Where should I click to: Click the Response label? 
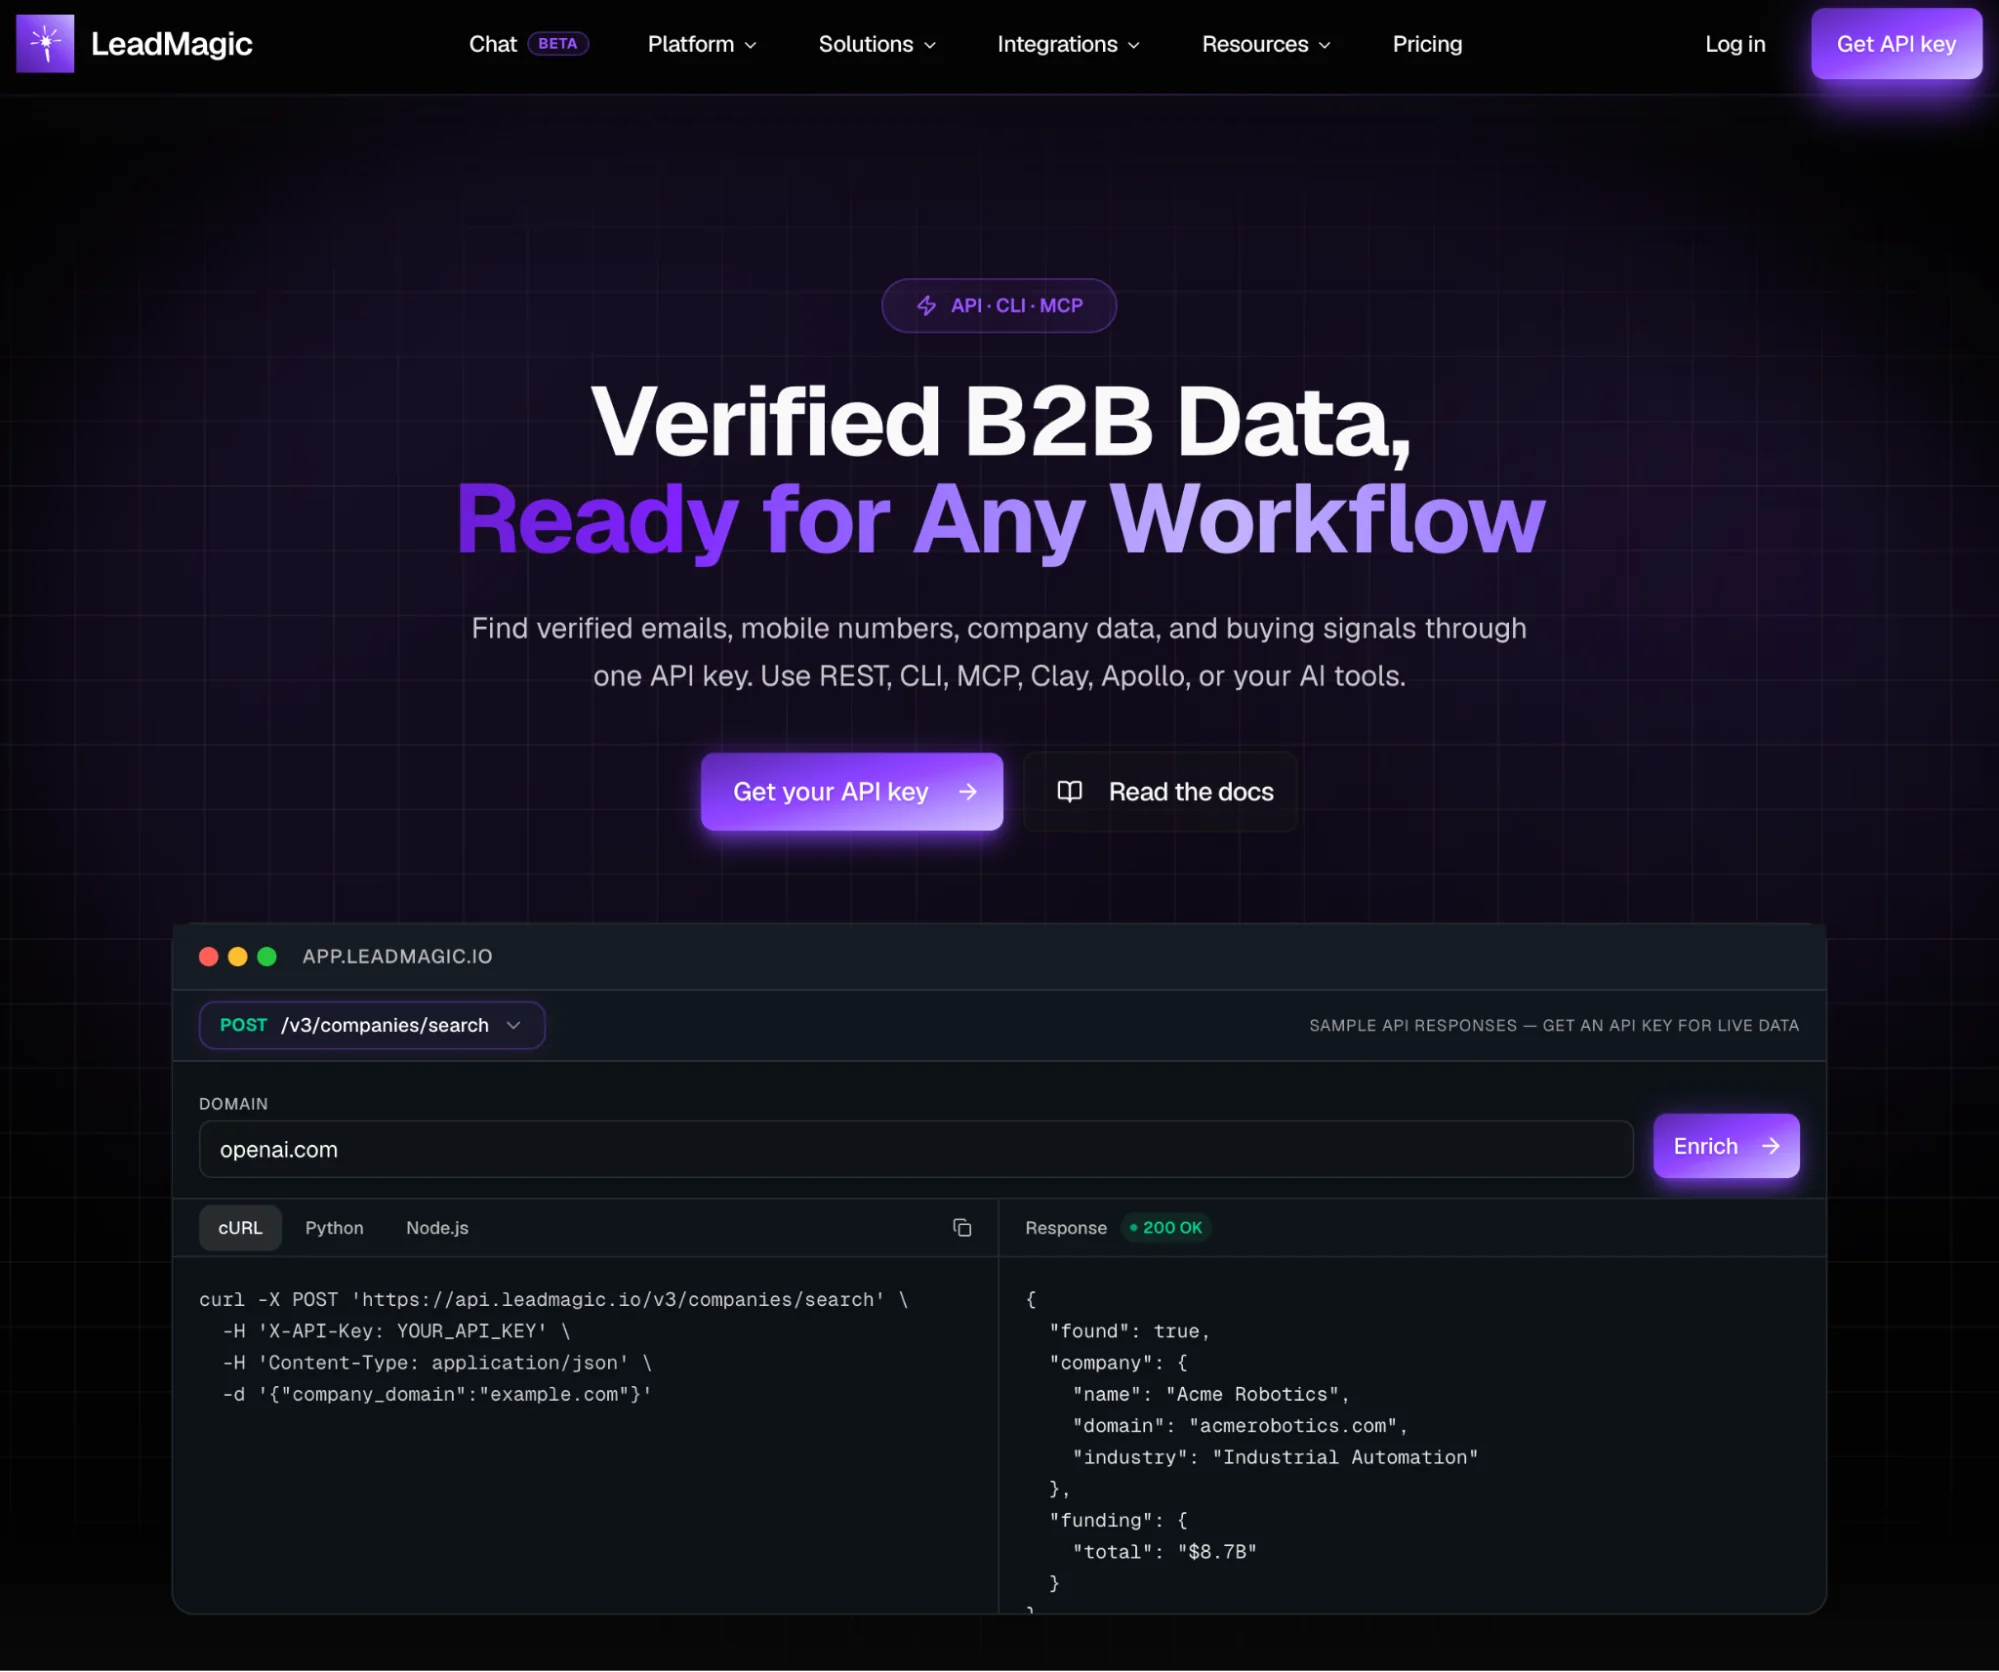coord(1066,1227)
